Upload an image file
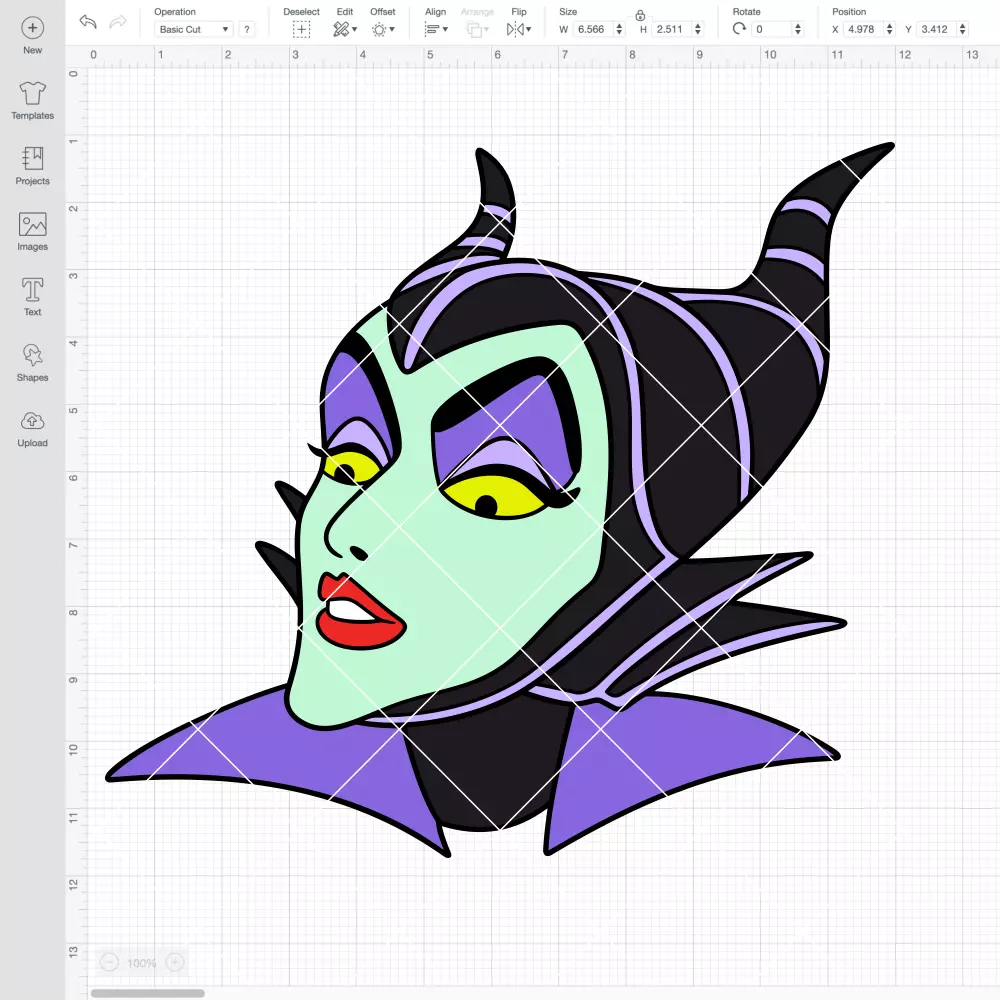 pos(33,429)
